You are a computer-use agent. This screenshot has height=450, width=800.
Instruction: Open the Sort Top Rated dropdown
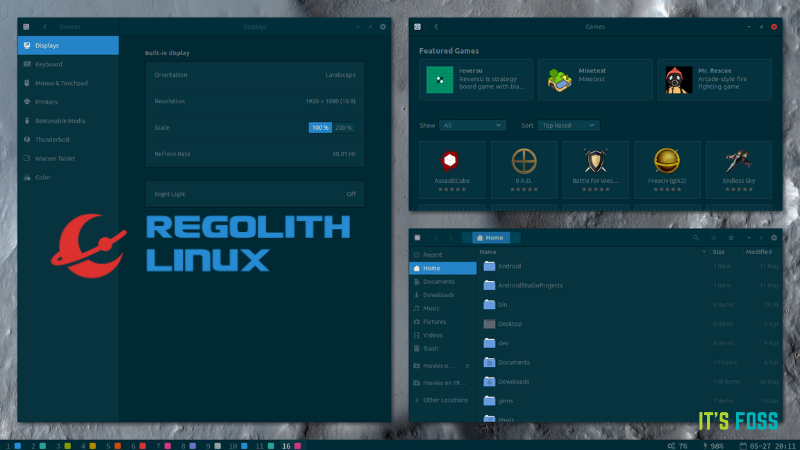pos(569,126)
